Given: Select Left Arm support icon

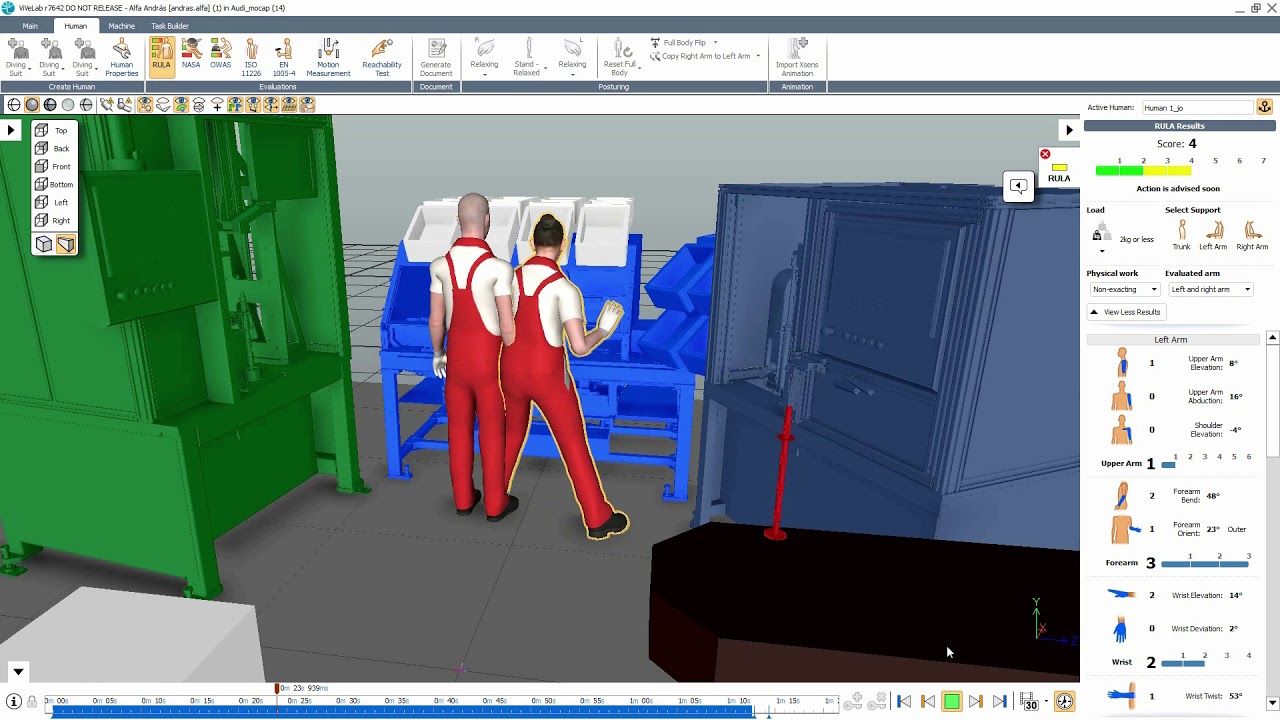Looking at the screenshot, I should [1213, 236].
